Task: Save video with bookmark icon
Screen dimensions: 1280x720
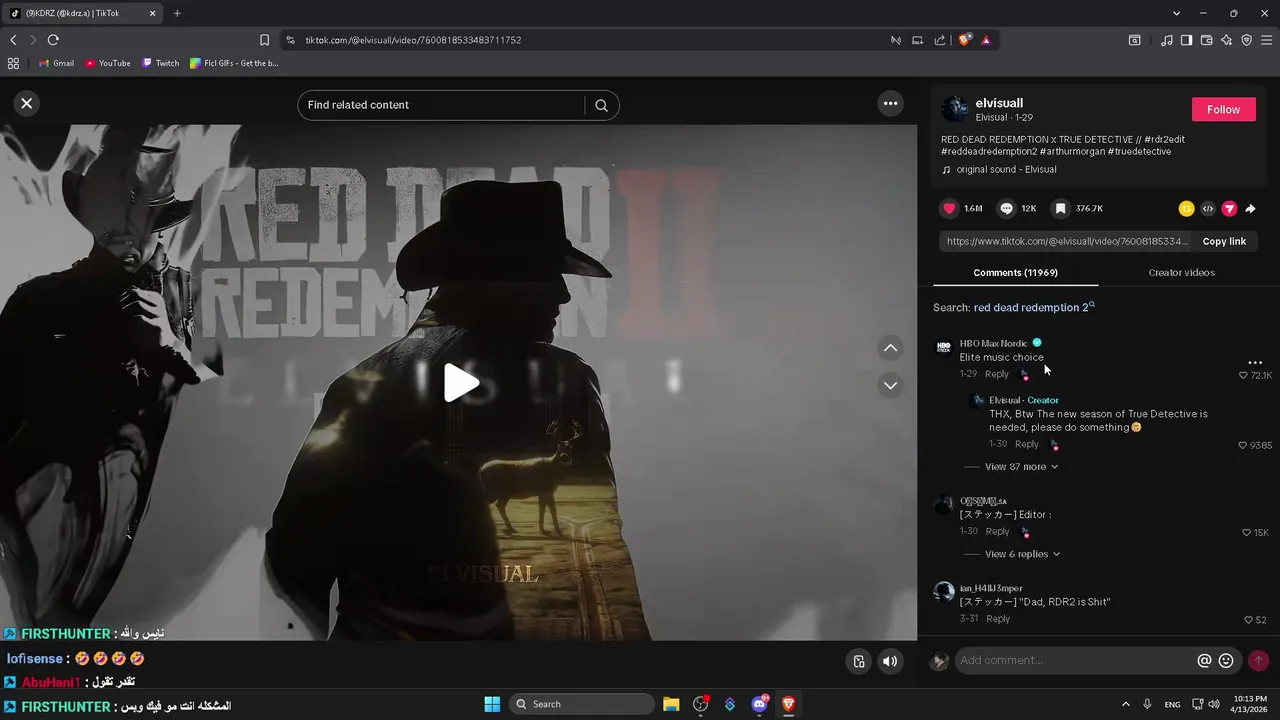Action: point(1061,208)
